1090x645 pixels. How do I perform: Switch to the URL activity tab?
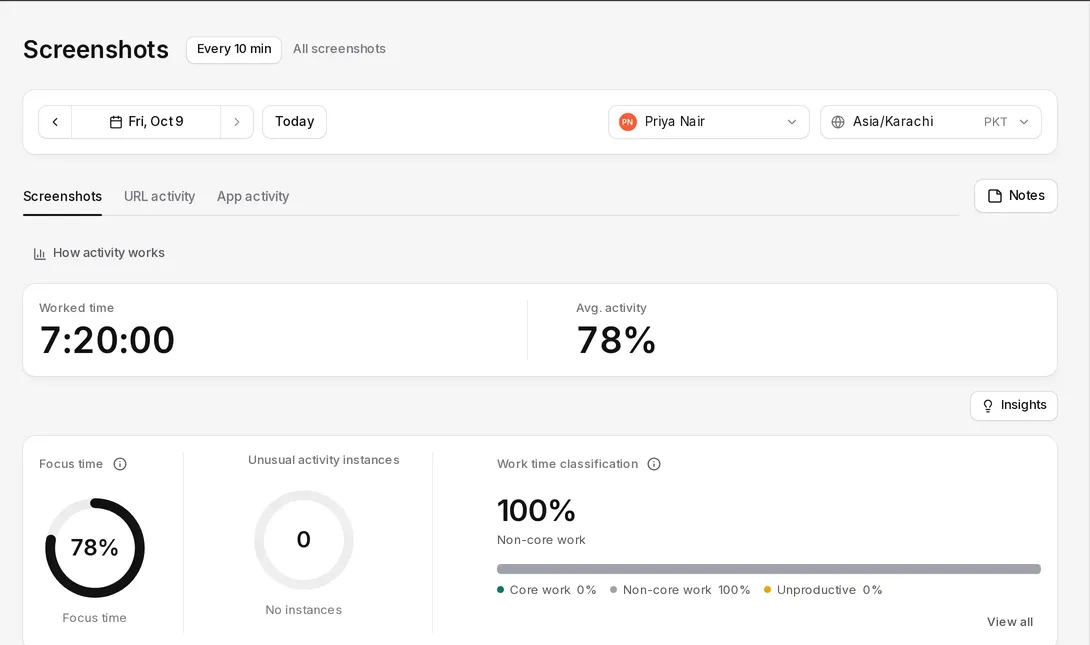159,197
